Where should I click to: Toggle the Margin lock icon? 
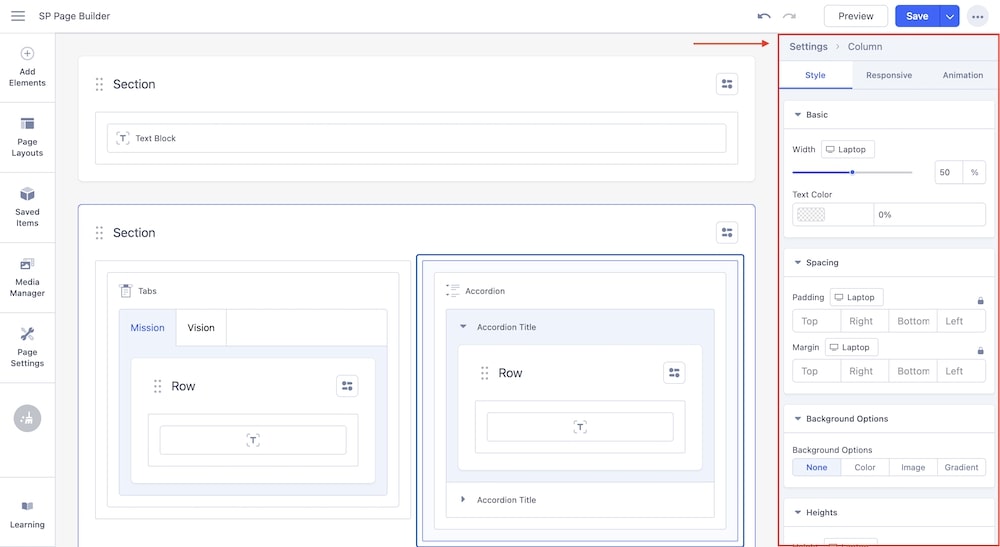[980, 350]
